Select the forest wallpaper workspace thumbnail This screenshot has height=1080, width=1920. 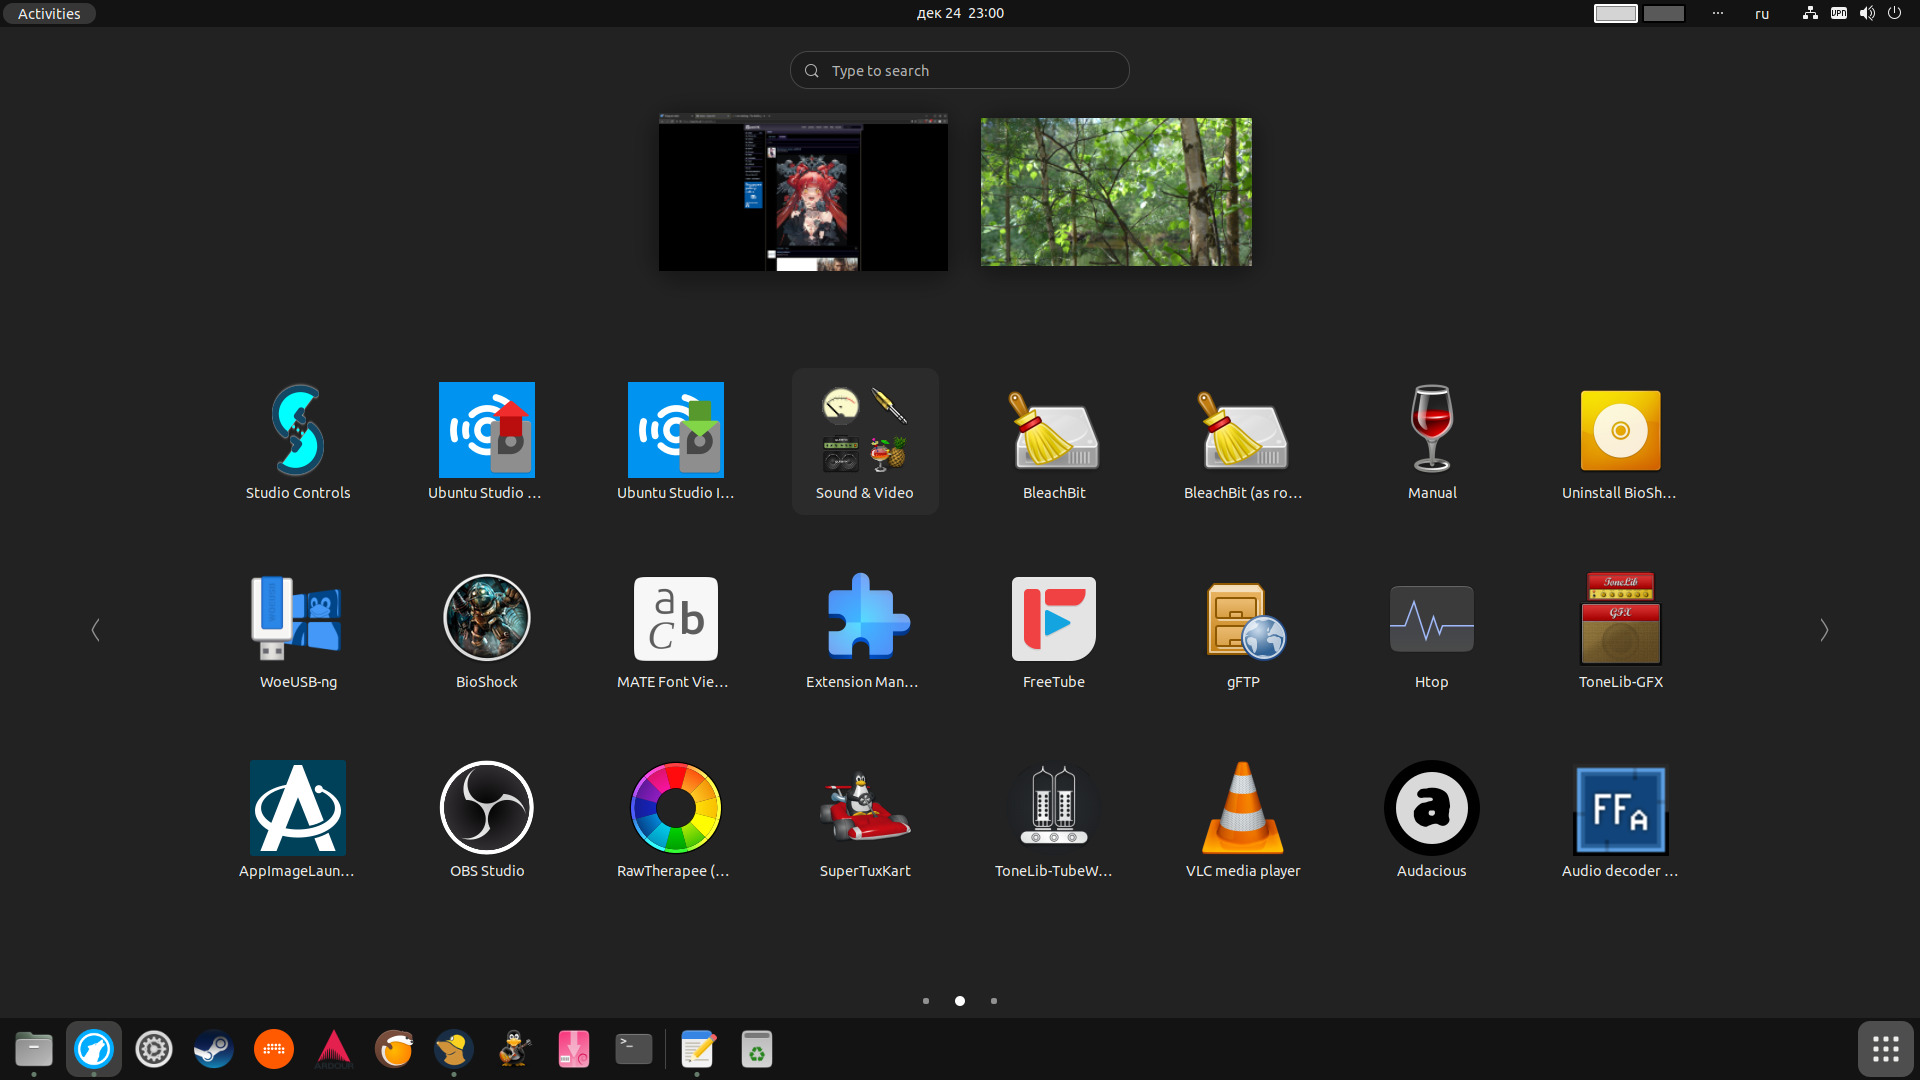[1116, 192]
